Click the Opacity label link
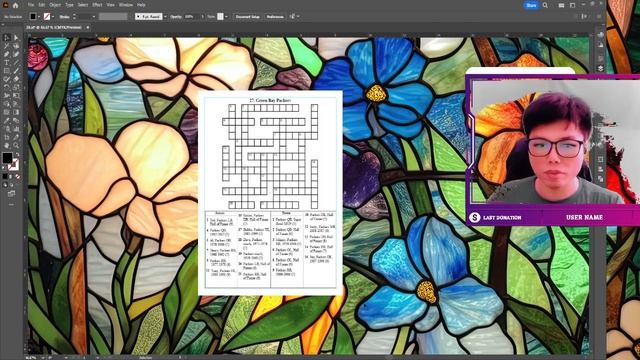 176,17
